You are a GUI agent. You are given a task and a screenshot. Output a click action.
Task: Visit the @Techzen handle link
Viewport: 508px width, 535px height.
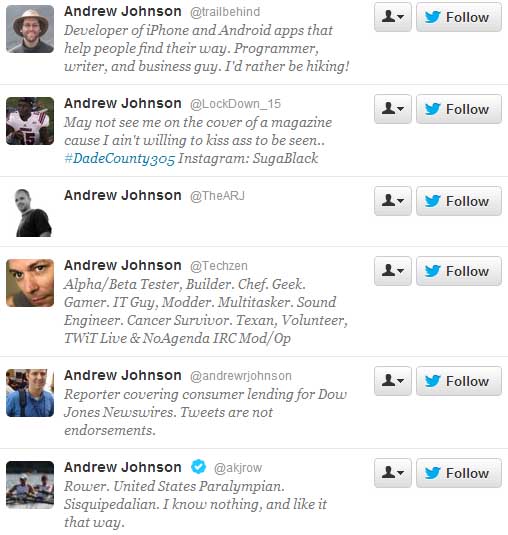pos(219,266)
